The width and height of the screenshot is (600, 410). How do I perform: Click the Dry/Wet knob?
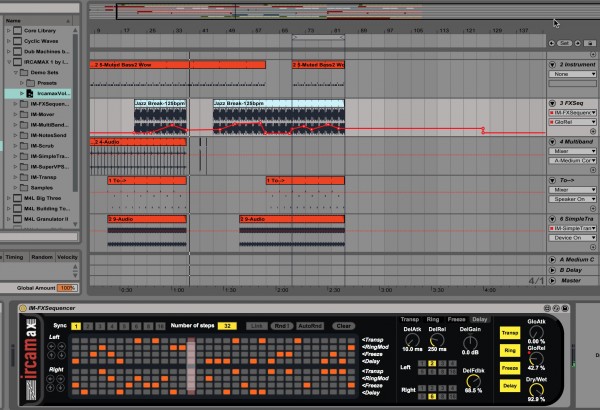click(536, 390)
